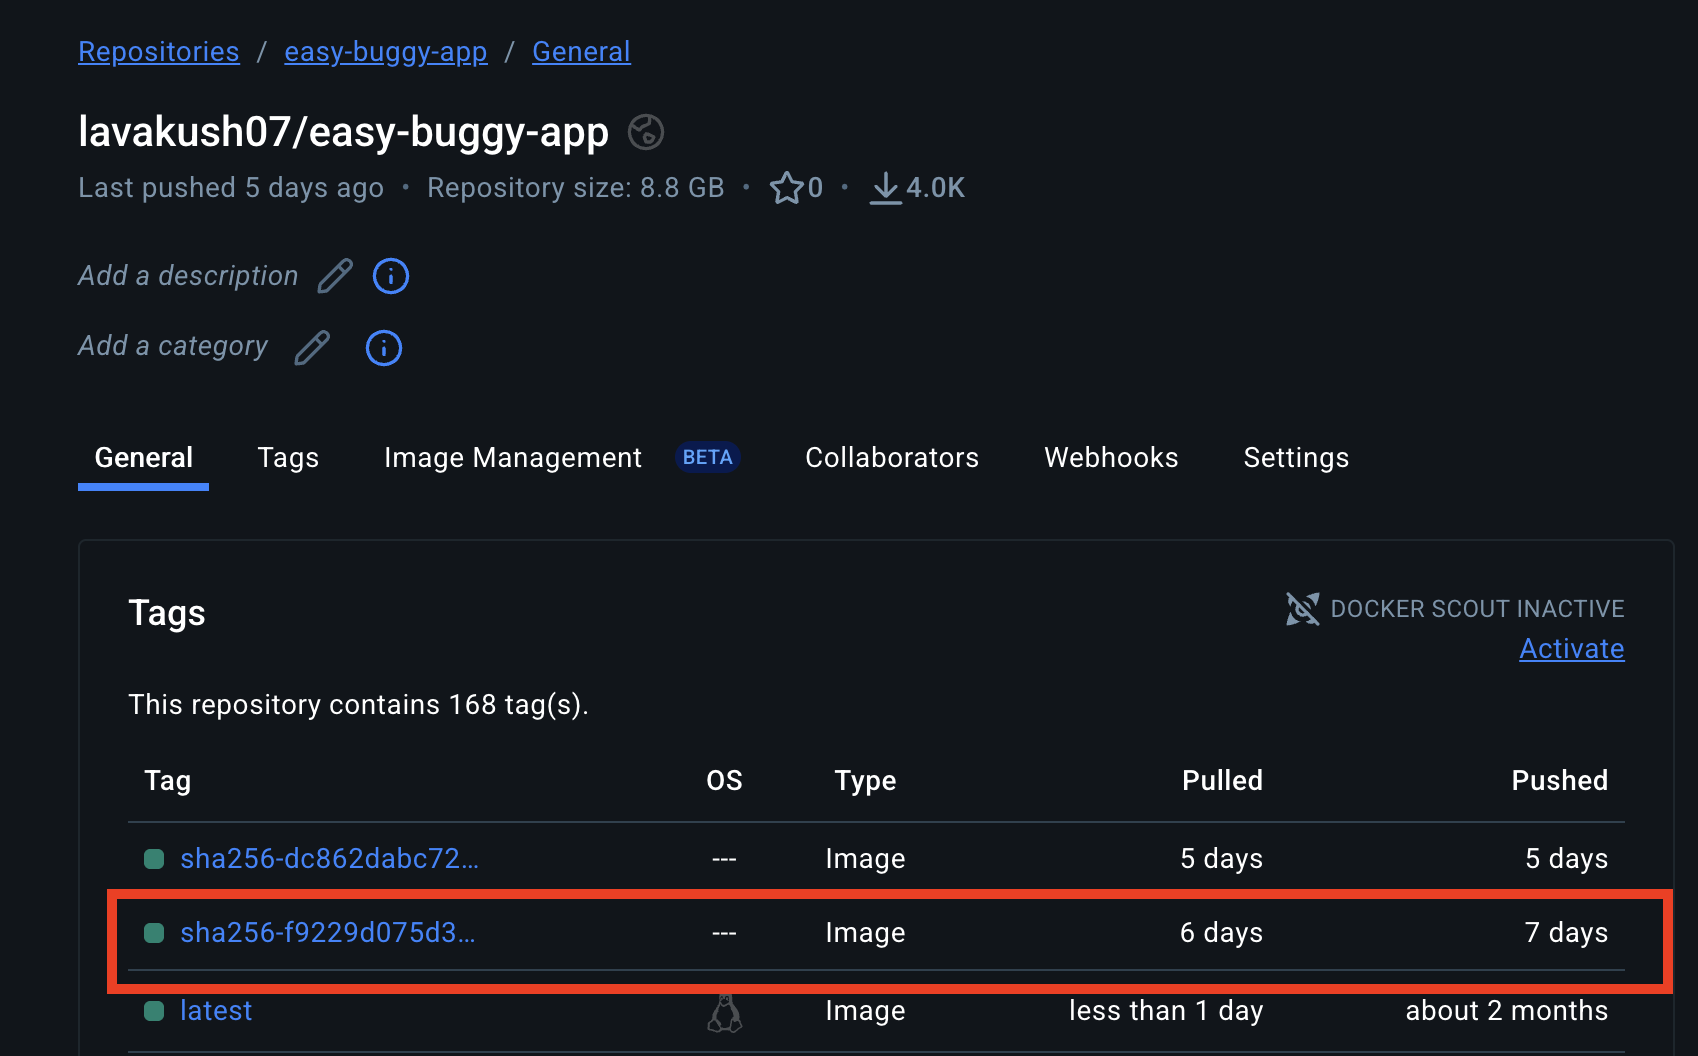Click Last pushed 5 days ago text

point(231,188)
